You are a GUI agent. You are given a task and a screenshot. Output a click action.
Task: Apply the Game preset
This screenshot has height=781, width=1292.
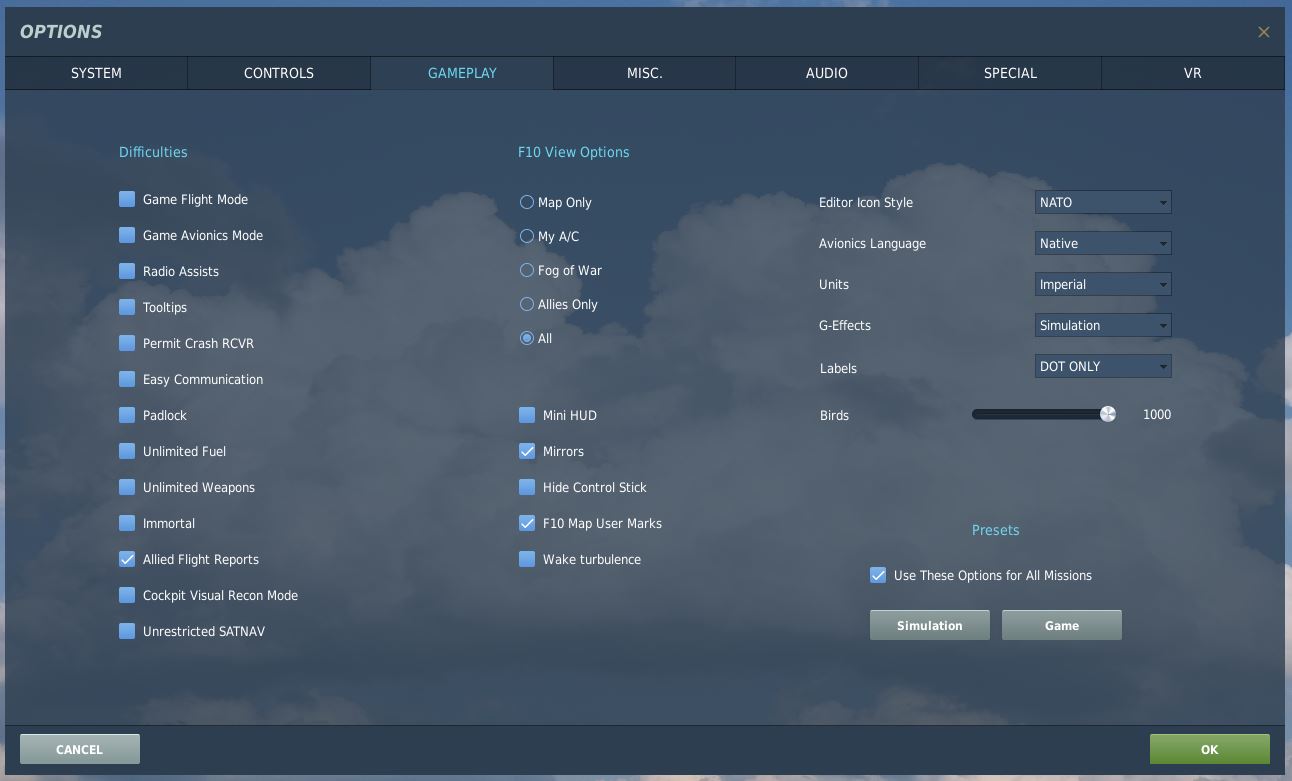1062,625
